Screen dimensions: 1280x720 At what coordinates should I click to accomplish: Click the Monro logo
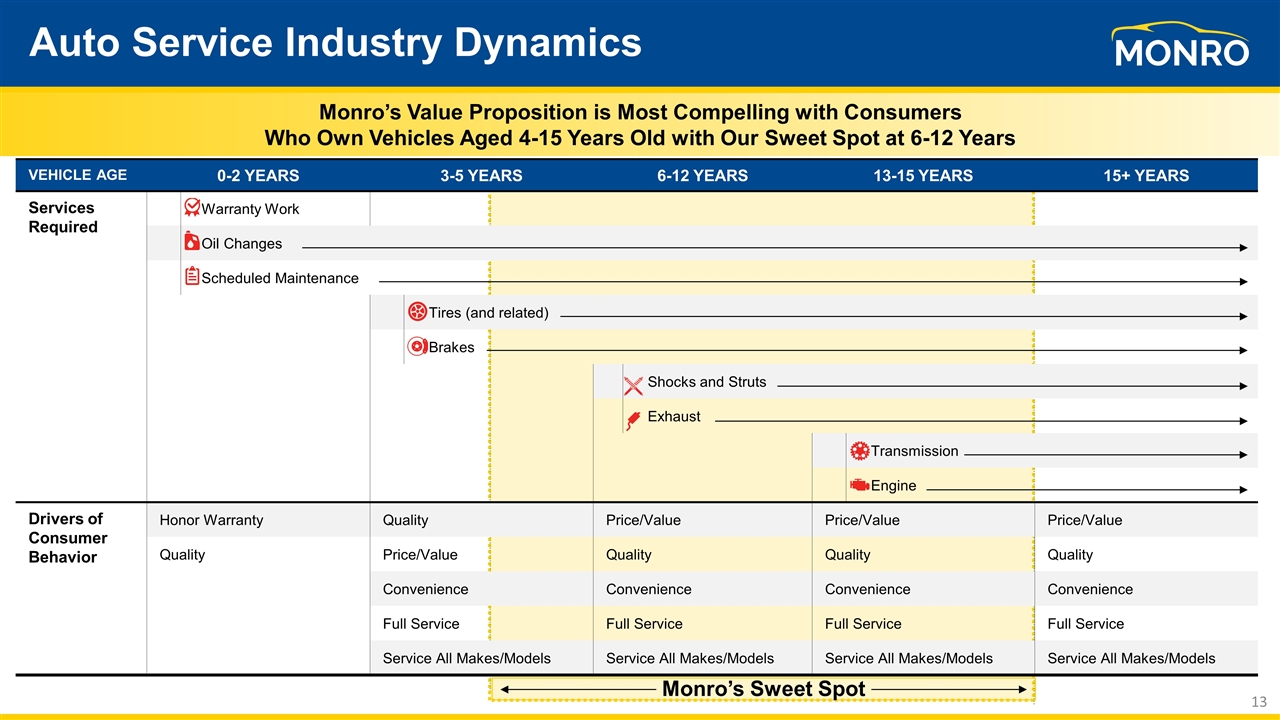(1182, 44)
